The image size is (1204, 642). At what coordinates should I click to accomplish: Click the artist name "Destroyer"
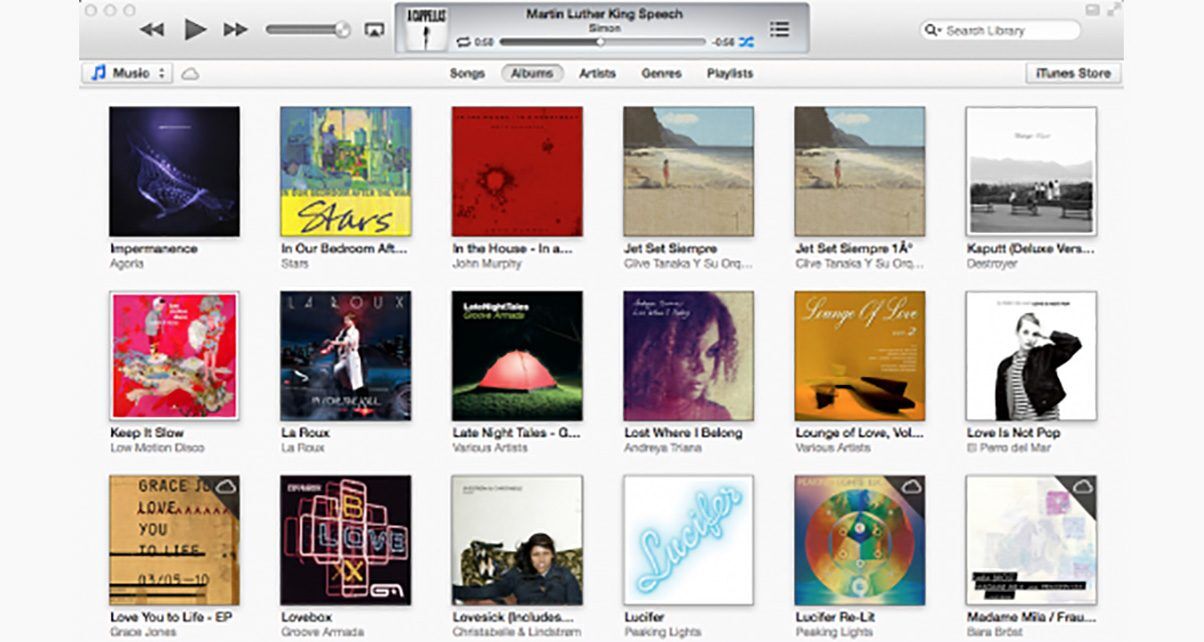[993, 264]
